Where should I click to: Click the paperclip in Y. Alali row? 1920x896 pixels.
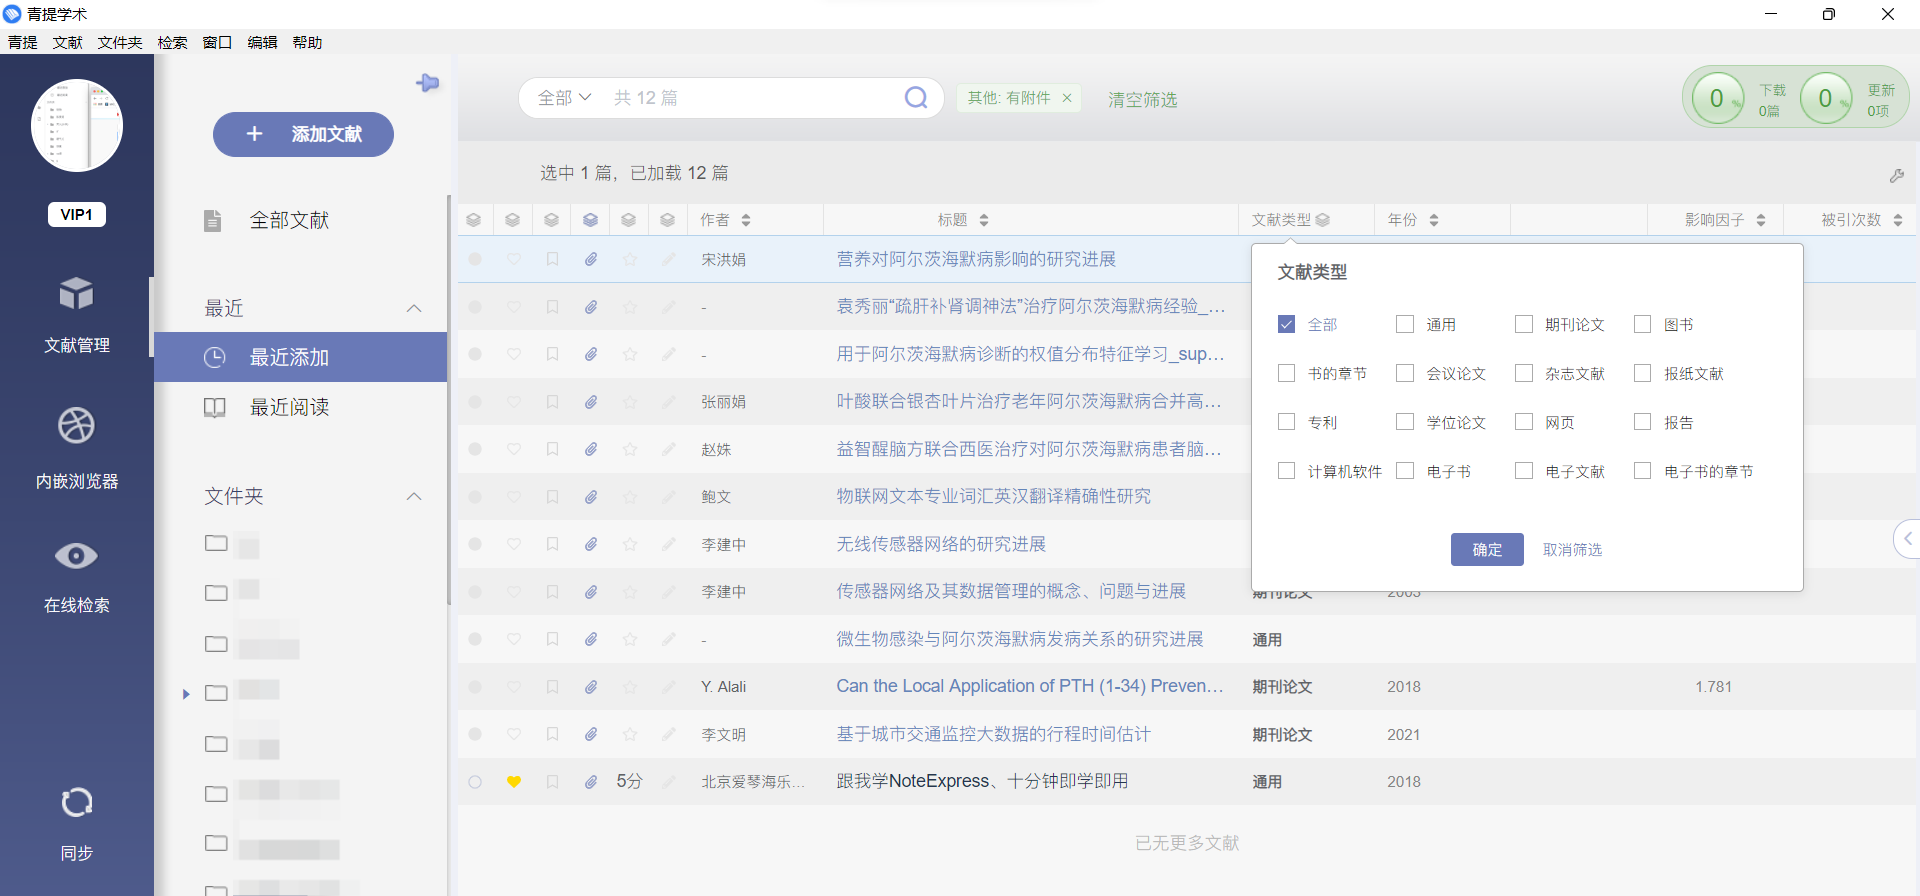pyautogui.click(x=591, y=687)
